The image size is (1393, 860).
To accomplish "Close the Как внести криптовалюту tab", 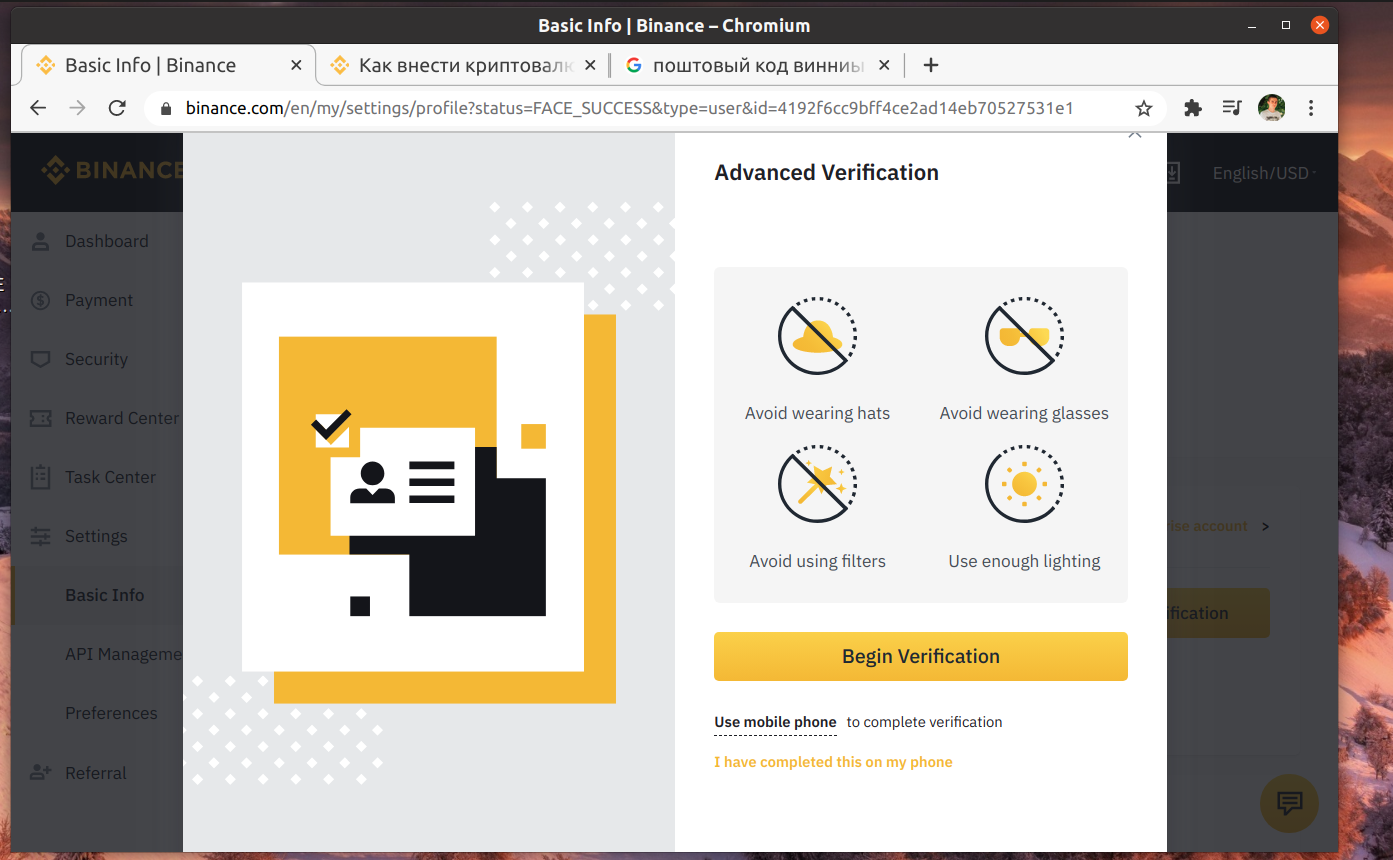I will tap(590, 65).
